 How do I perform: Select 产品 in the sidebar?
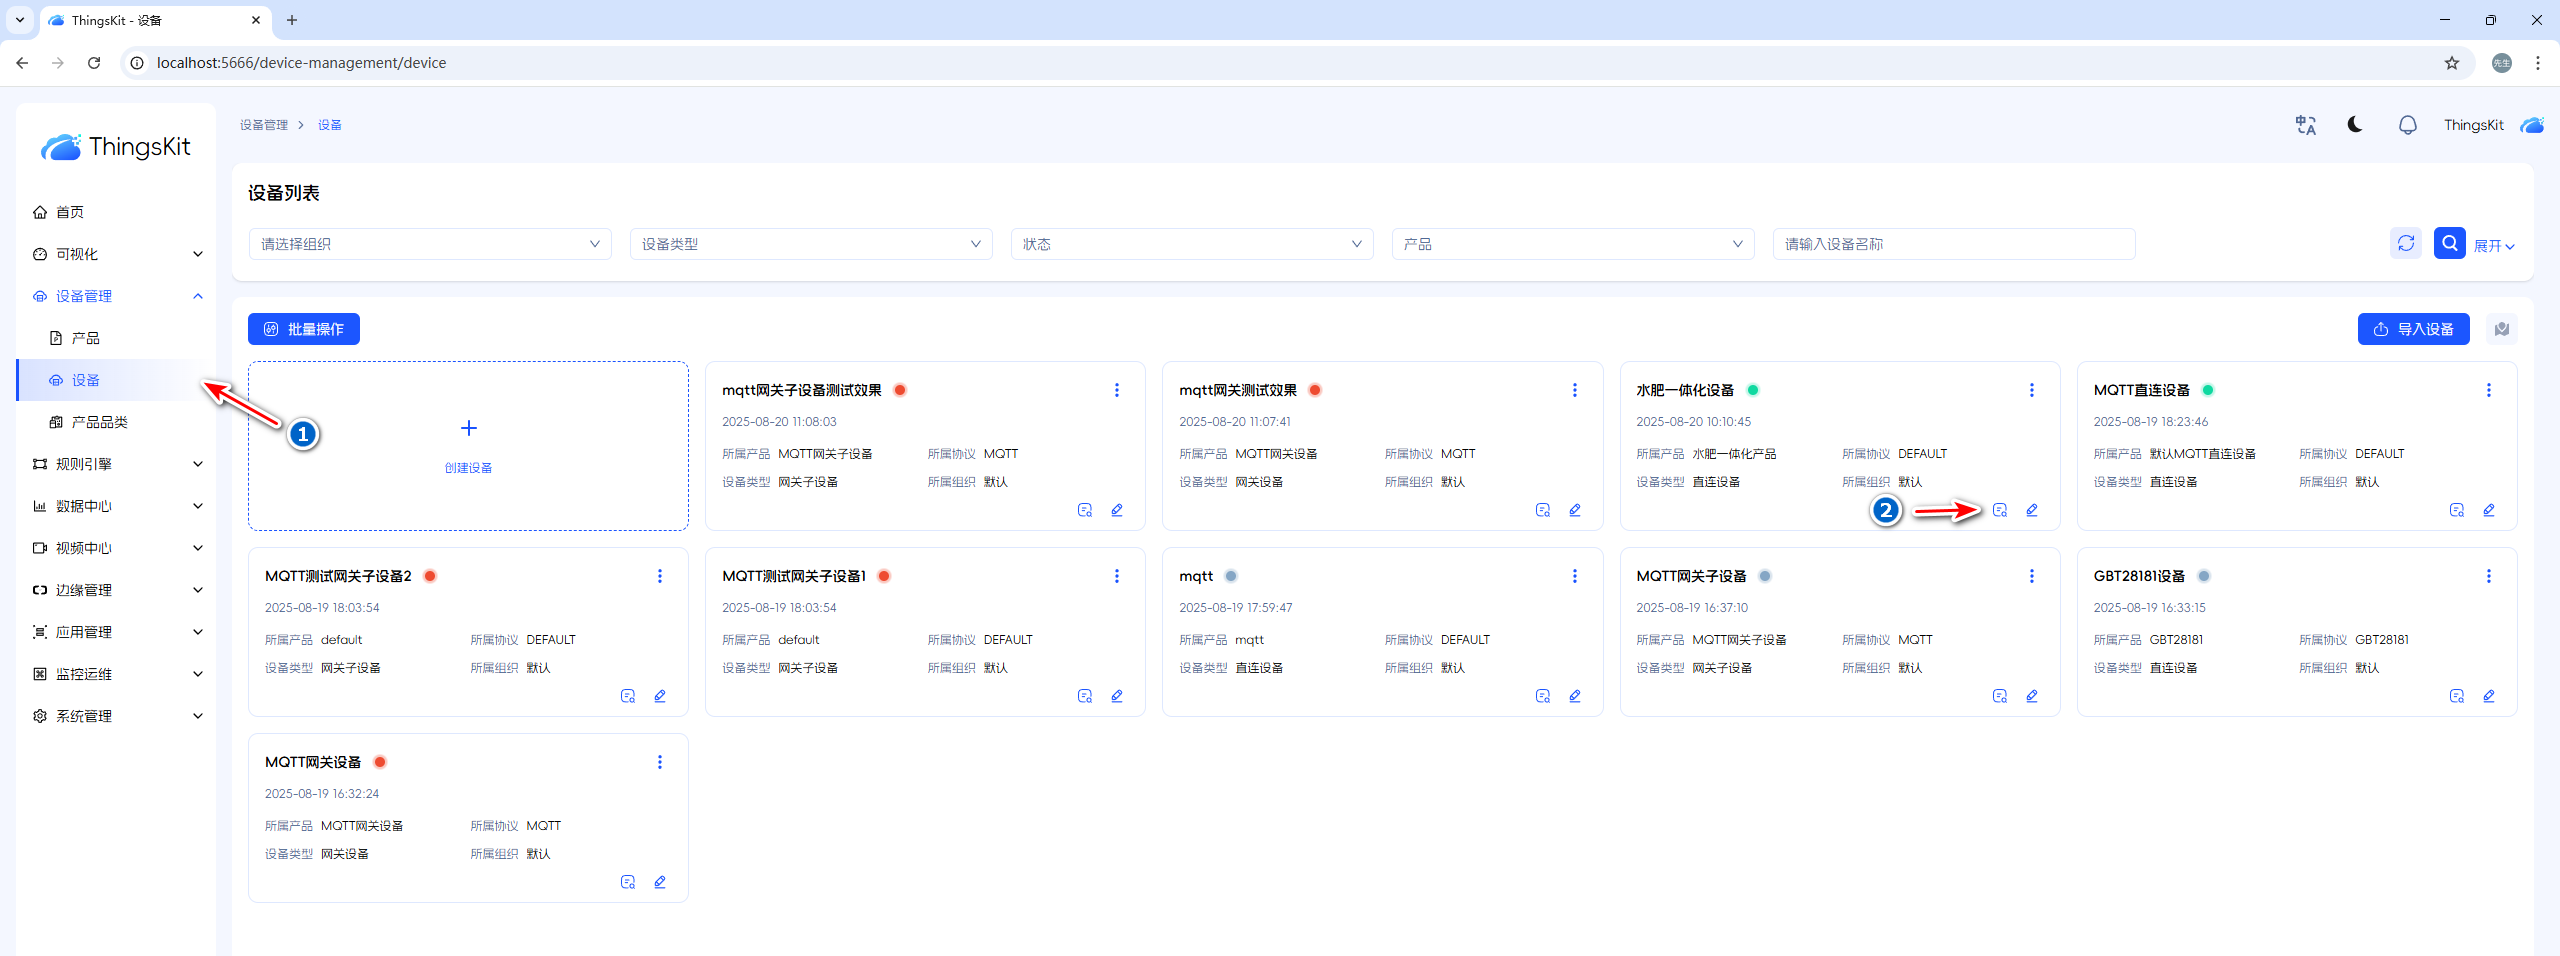click(85, 338)
